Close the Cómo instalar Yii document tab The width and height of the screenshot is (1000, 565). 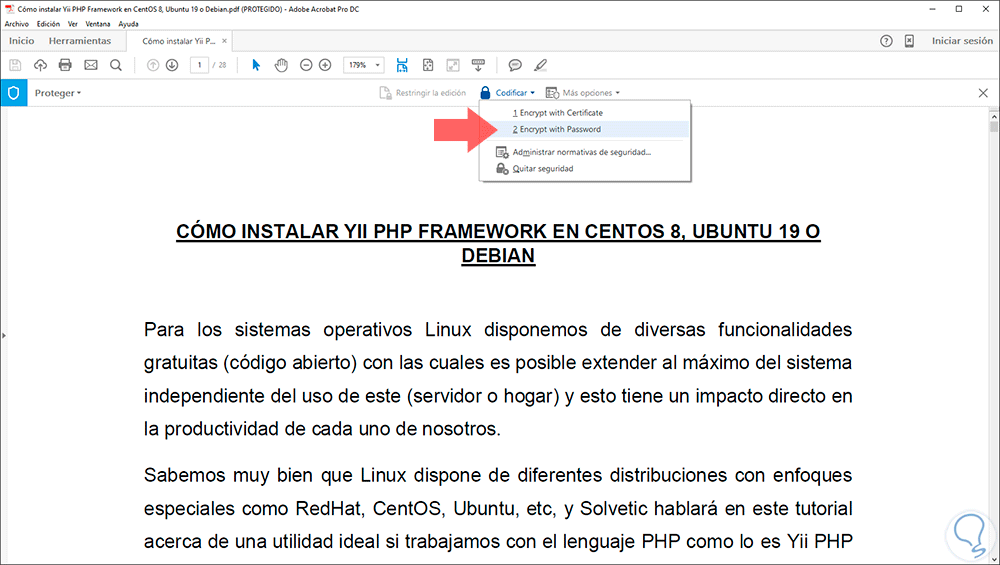224,41
